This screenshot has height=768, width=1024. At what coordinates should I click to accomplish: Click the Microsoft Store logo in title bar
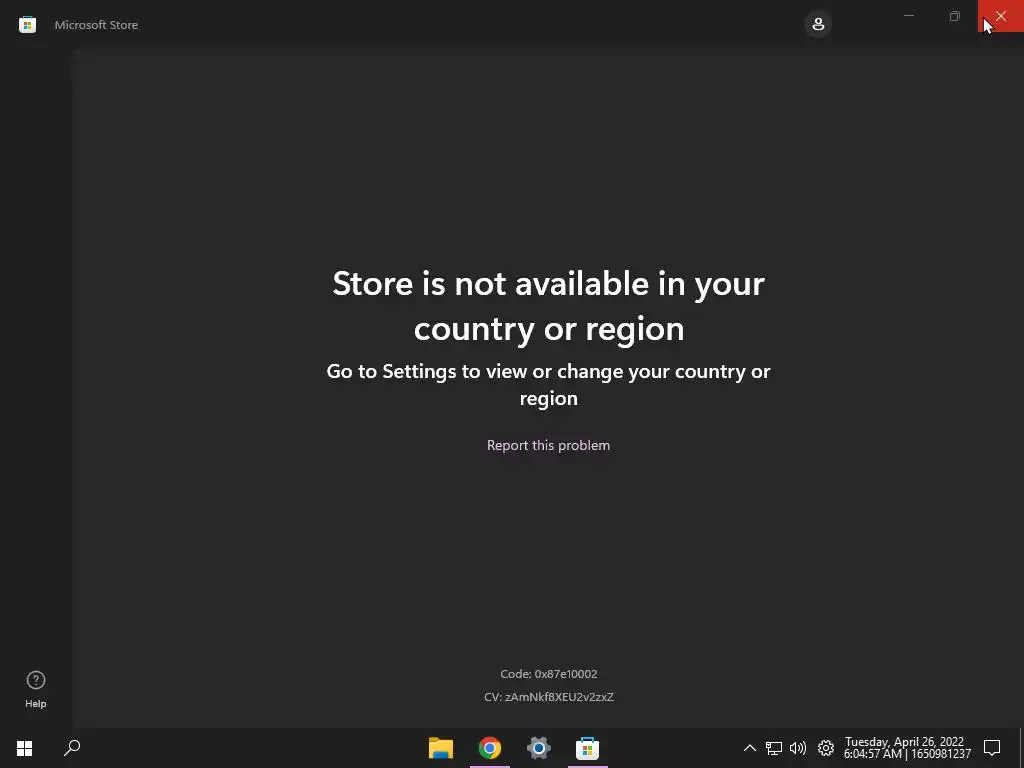27,25
